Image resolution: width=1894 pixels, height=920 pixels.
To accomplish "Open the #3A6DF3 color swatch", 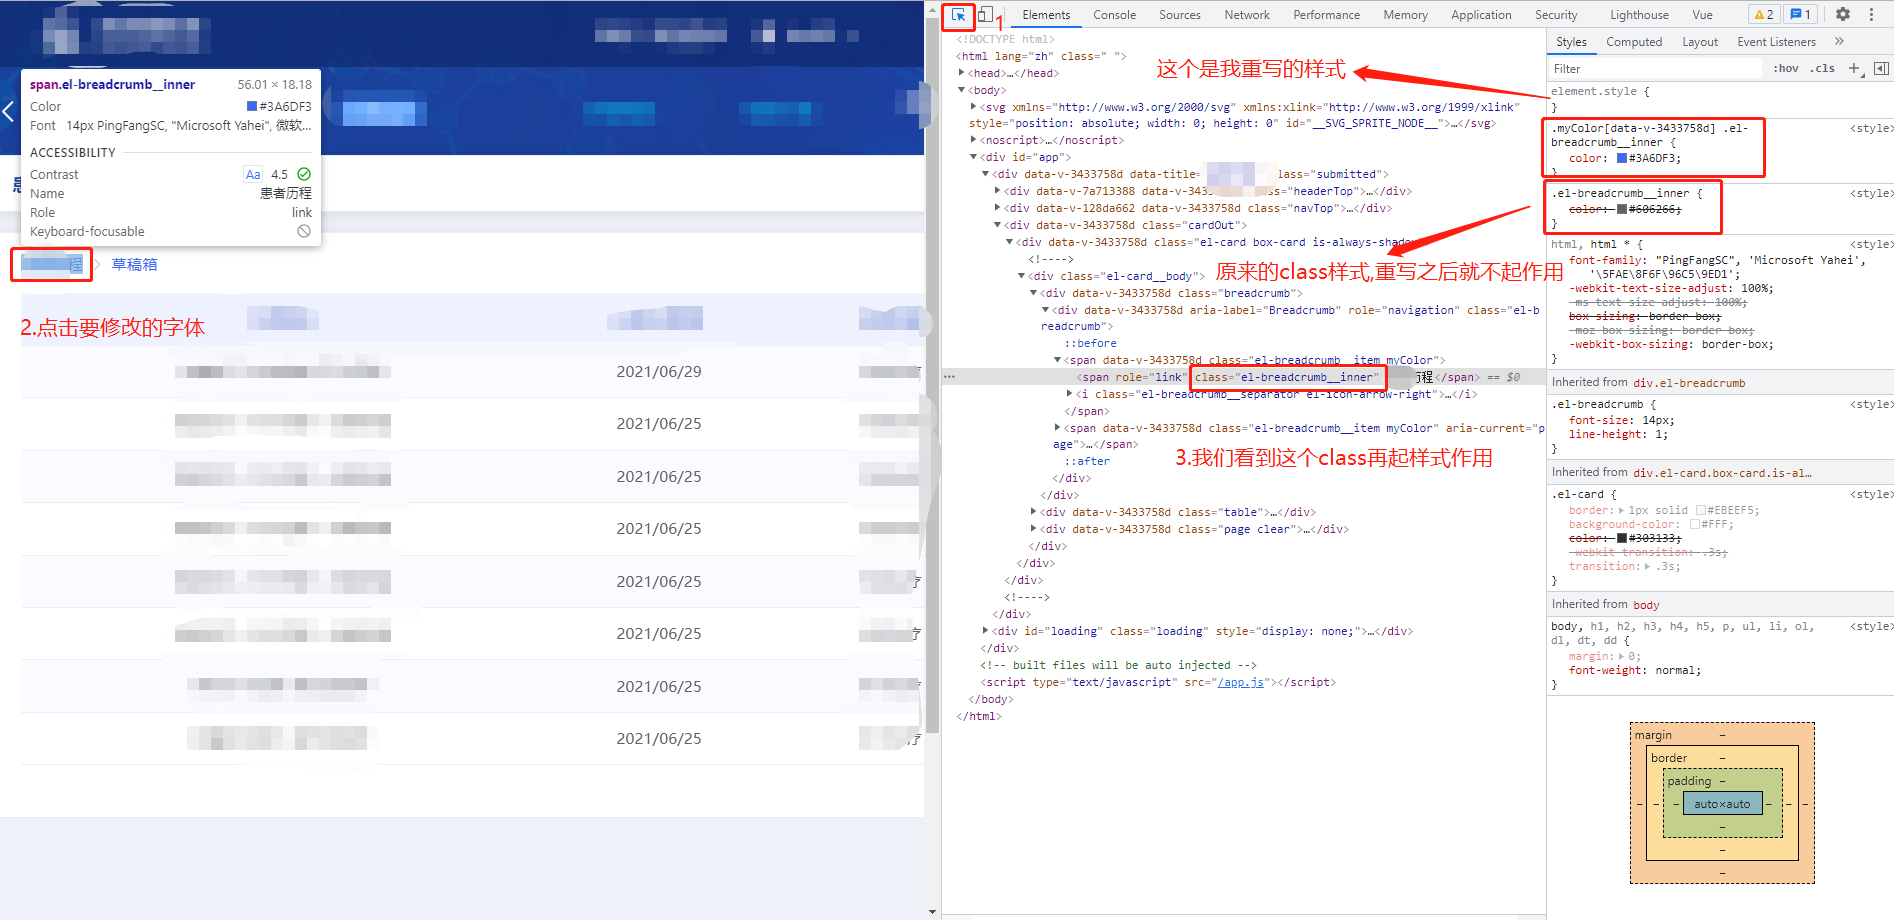I will (x=1622, y=158).
